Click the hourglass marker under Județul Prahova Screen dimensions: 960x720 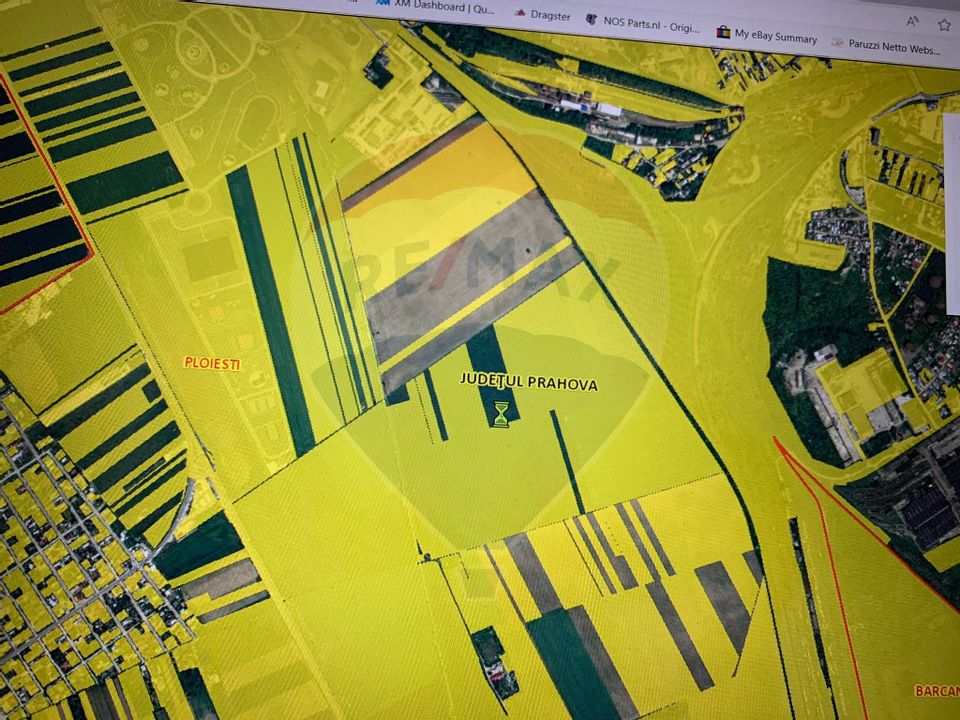501,414
